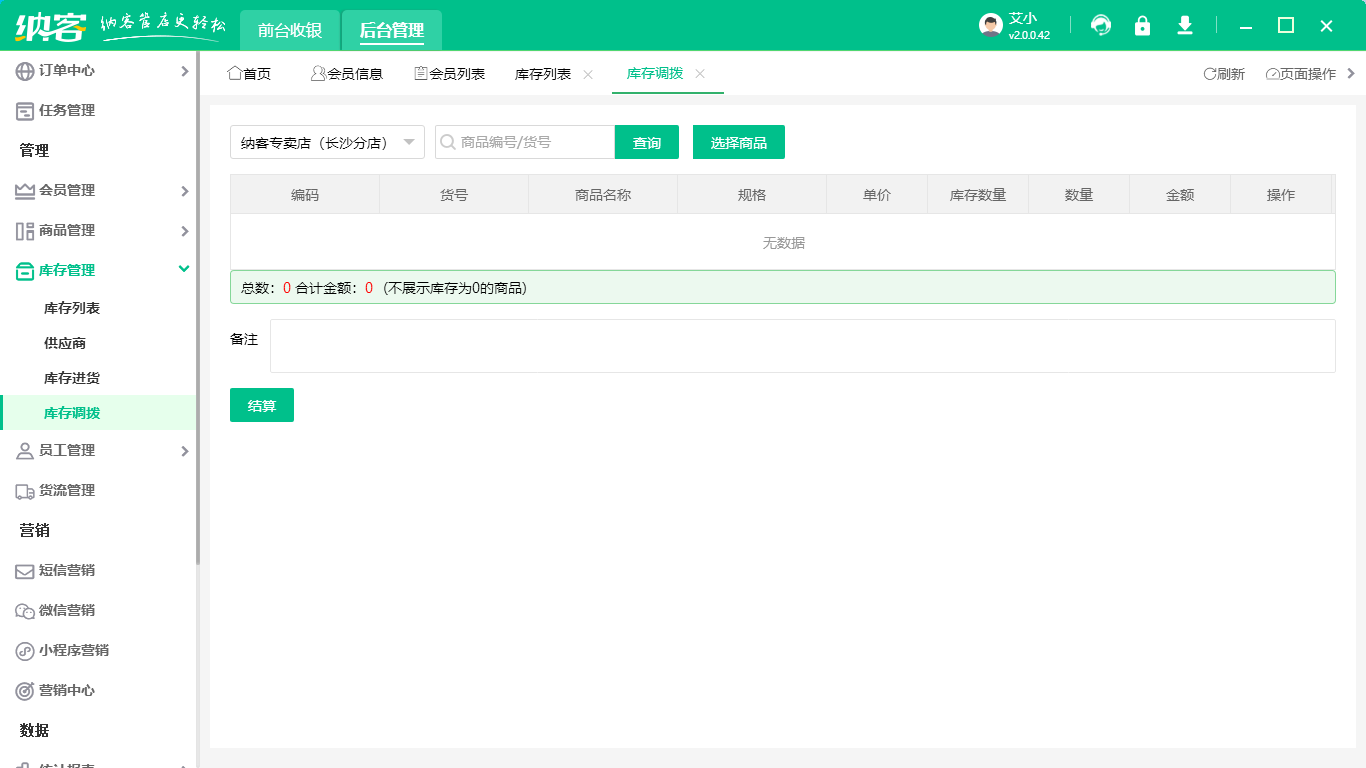This screenshot has width=1366, height=768.
Task: Click the 营销中心 target icon
Action: [23, 690]
